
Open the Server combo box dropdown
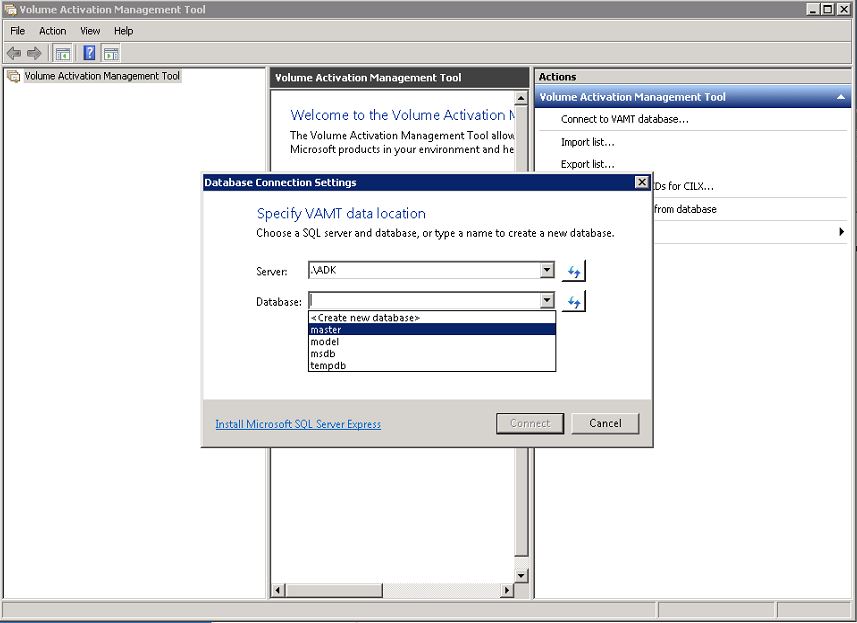pyautogui.click(x=546, y=270)
